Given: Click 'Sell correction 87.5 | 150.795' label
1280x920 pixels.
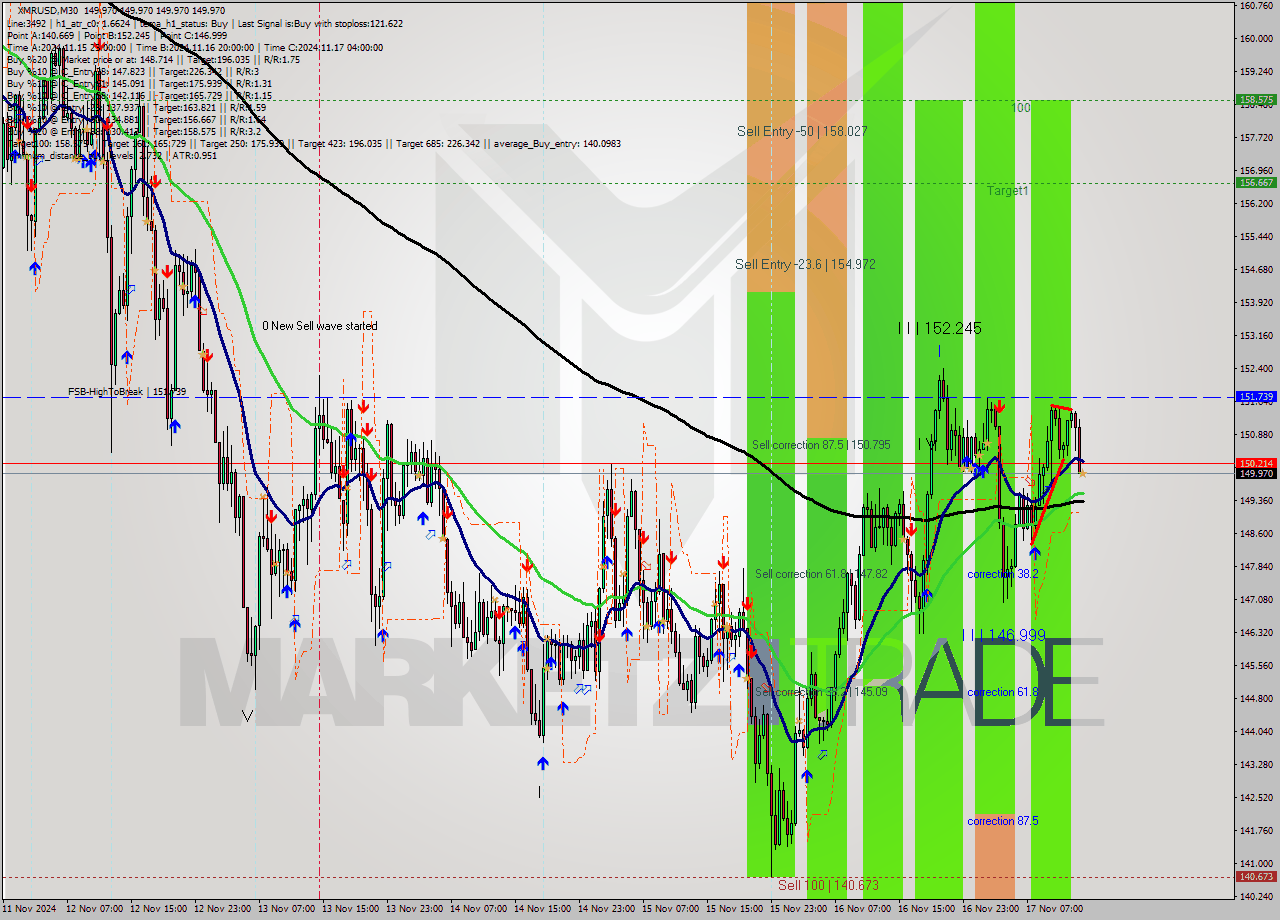Looking at the screenshot, I should [x=821, y=444].
